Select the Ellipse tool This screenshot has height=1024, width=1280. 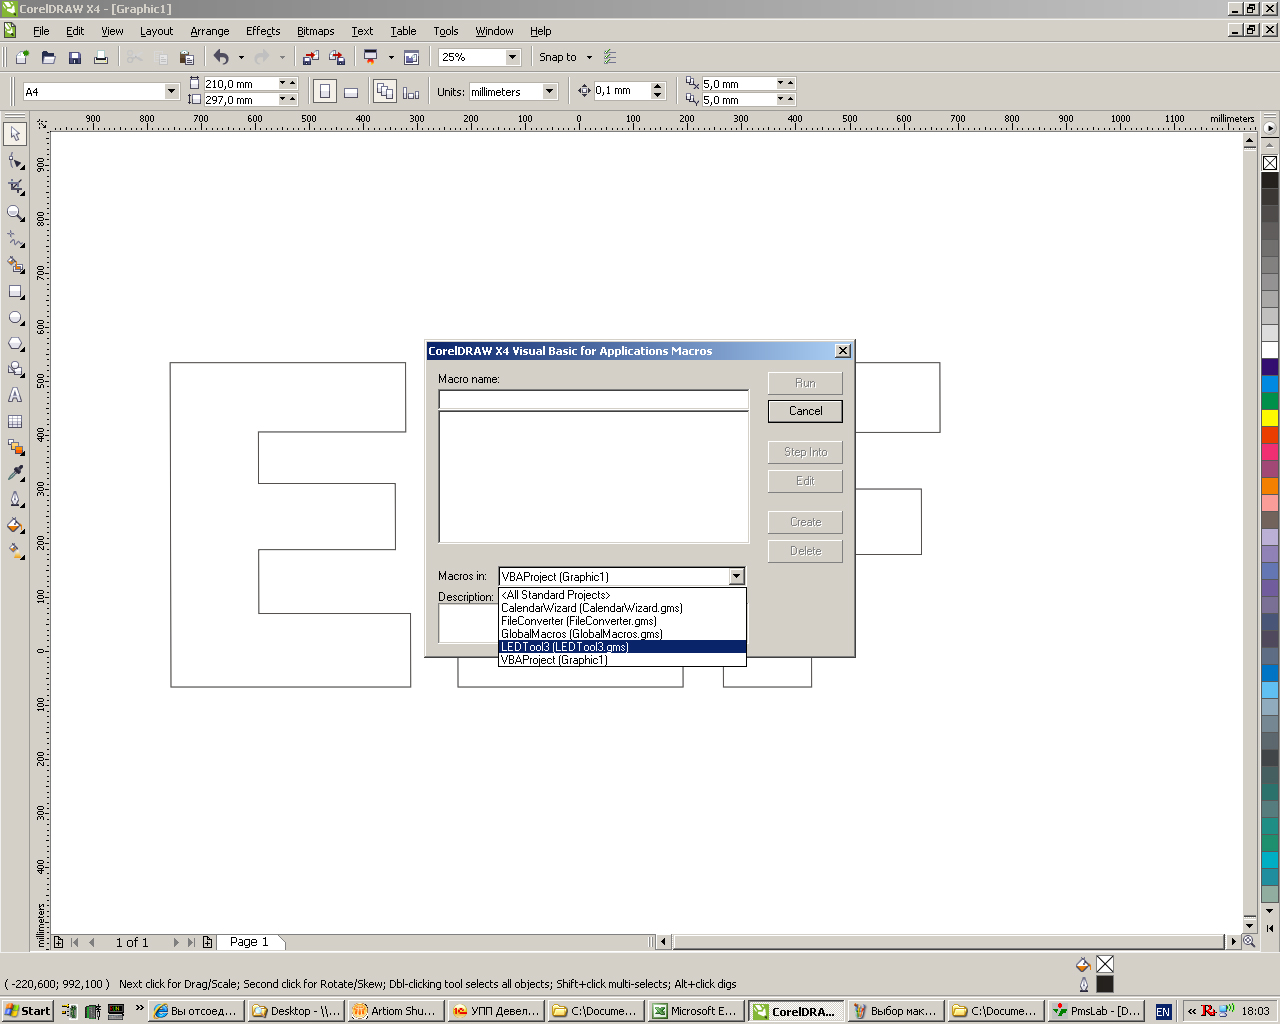click(15, 317)
